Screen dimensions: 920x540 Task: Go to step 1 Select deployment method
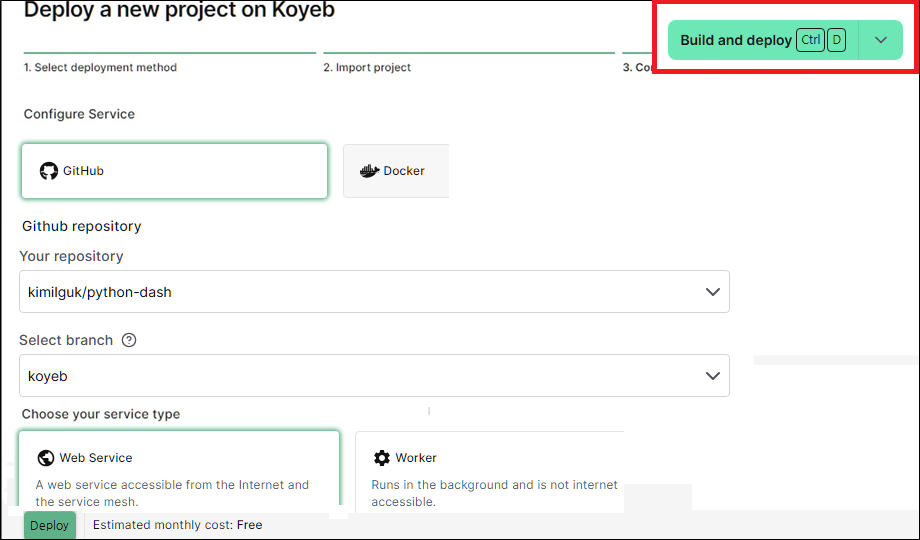click(x=100, y=68)
